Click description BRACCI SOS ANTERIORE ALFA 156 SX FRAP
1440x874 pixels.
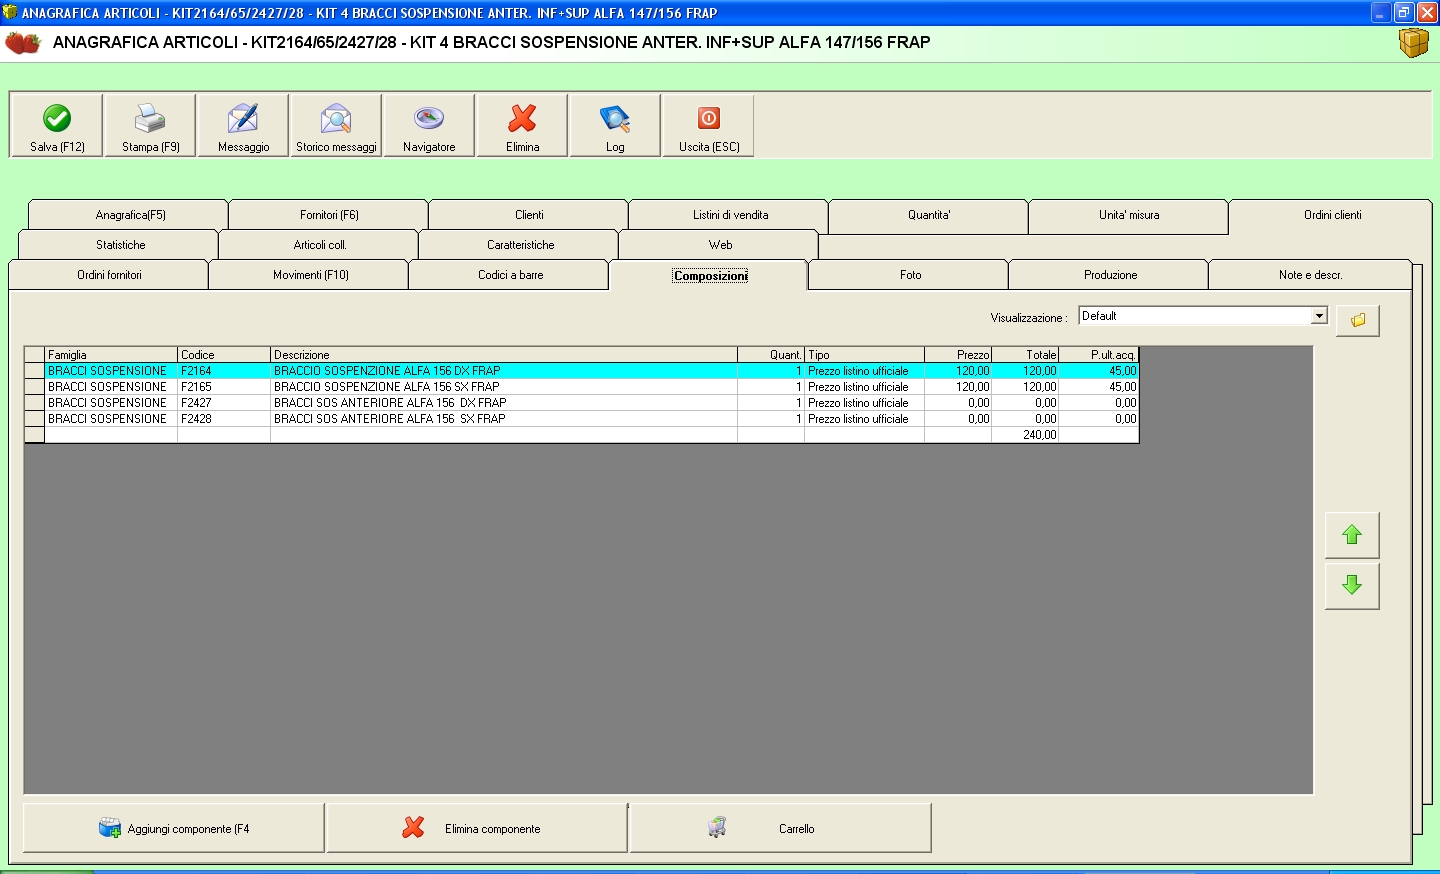pos(504,419)
